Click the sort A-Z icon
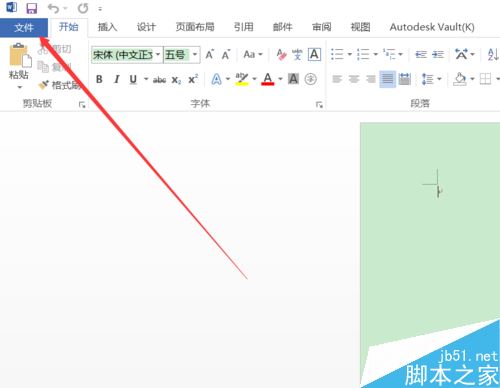The height and width of the screenshot is (388, 500). pyautogui.click(x=493, y=54)
